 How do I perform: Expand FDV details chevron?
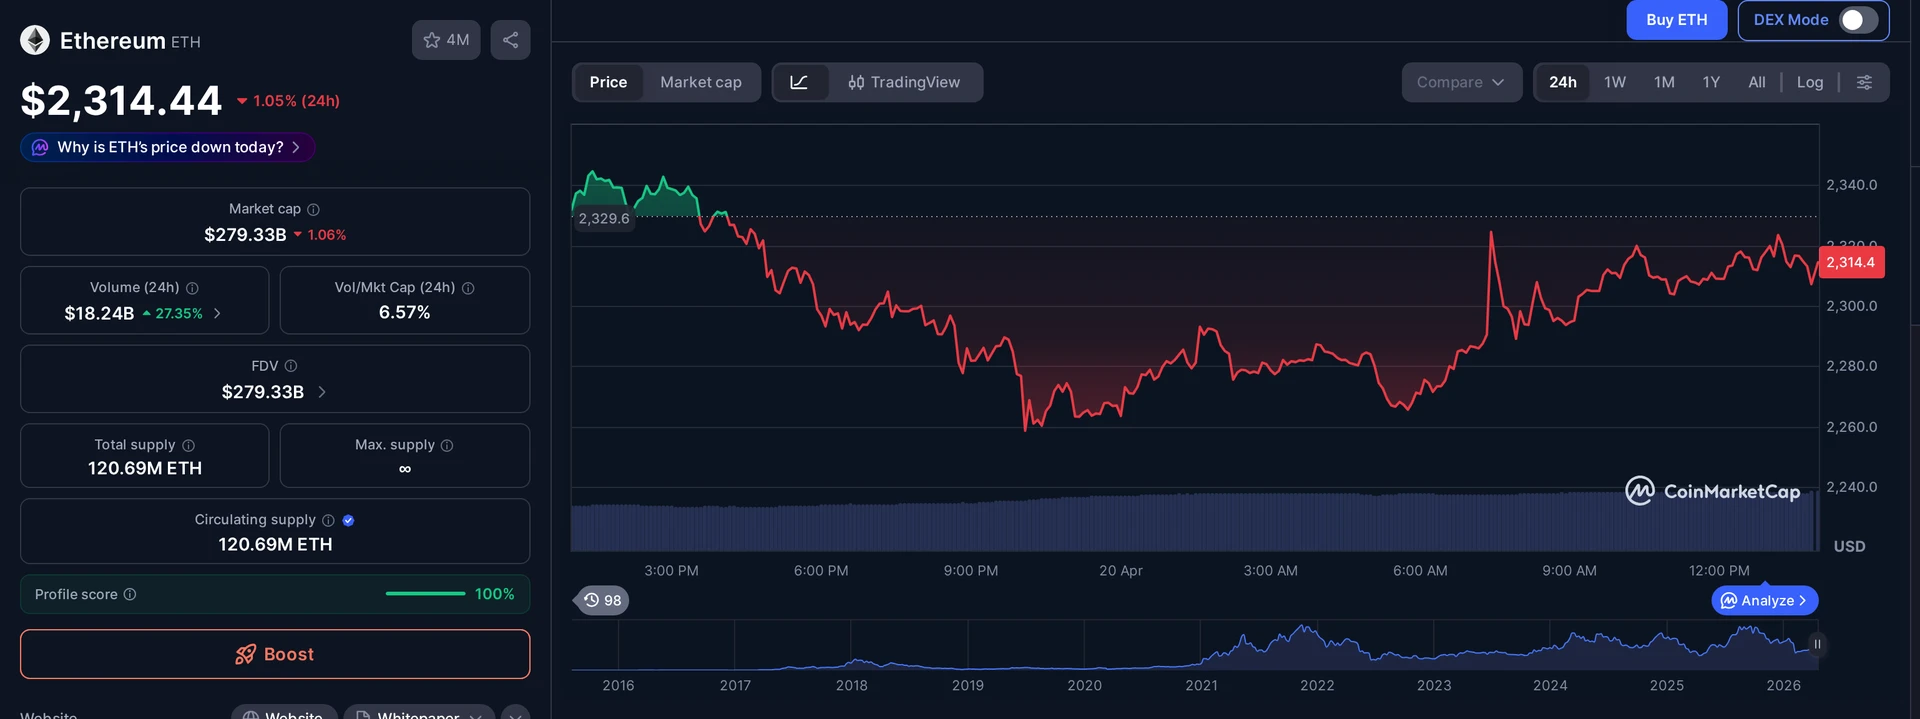[322, 392]
